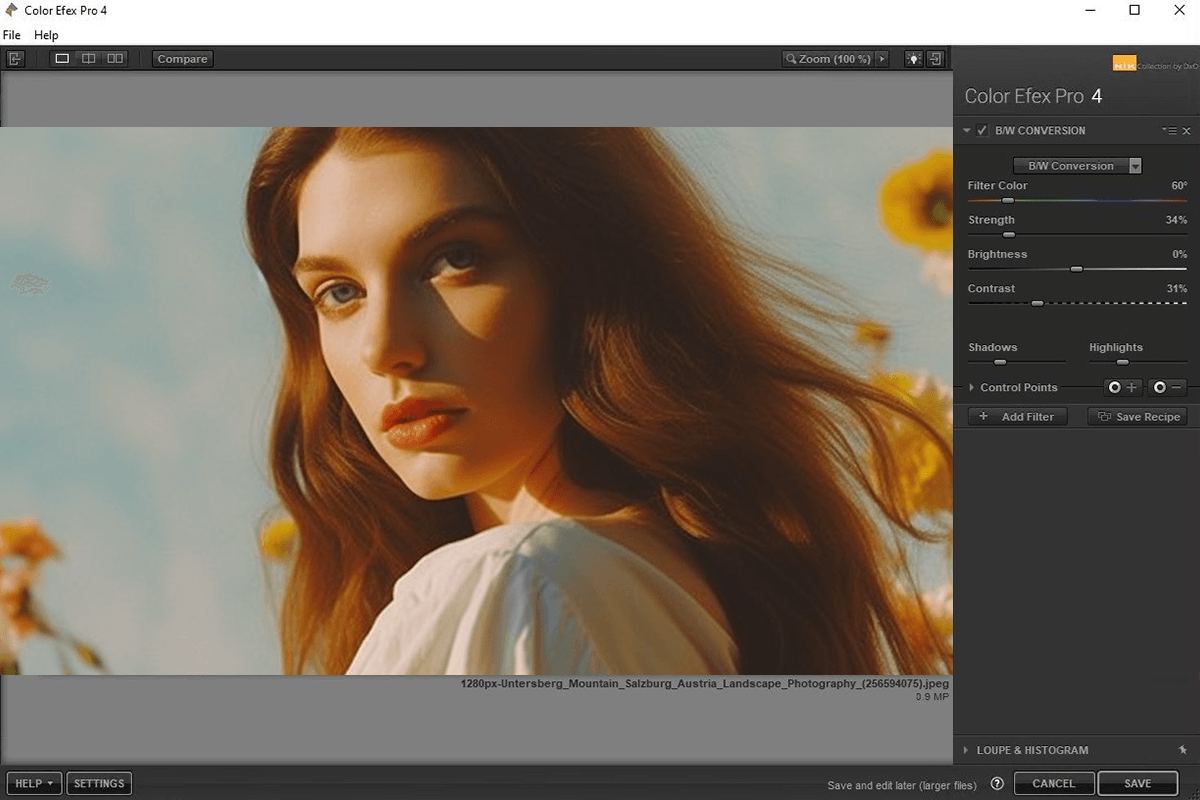
Task: Switch to side-by-side preview mode
Action: (x=114, y=58)
